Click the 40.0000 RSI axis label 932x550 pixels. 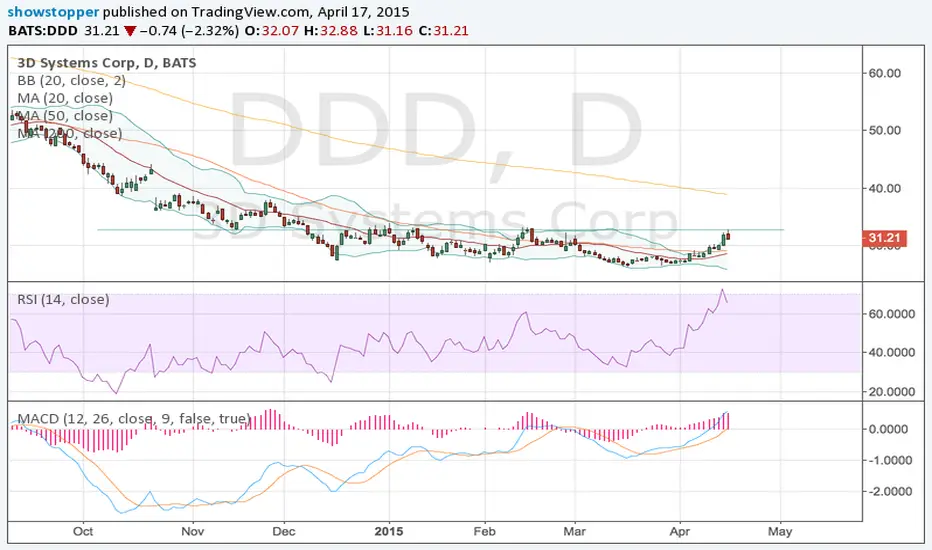coord(892,353)
